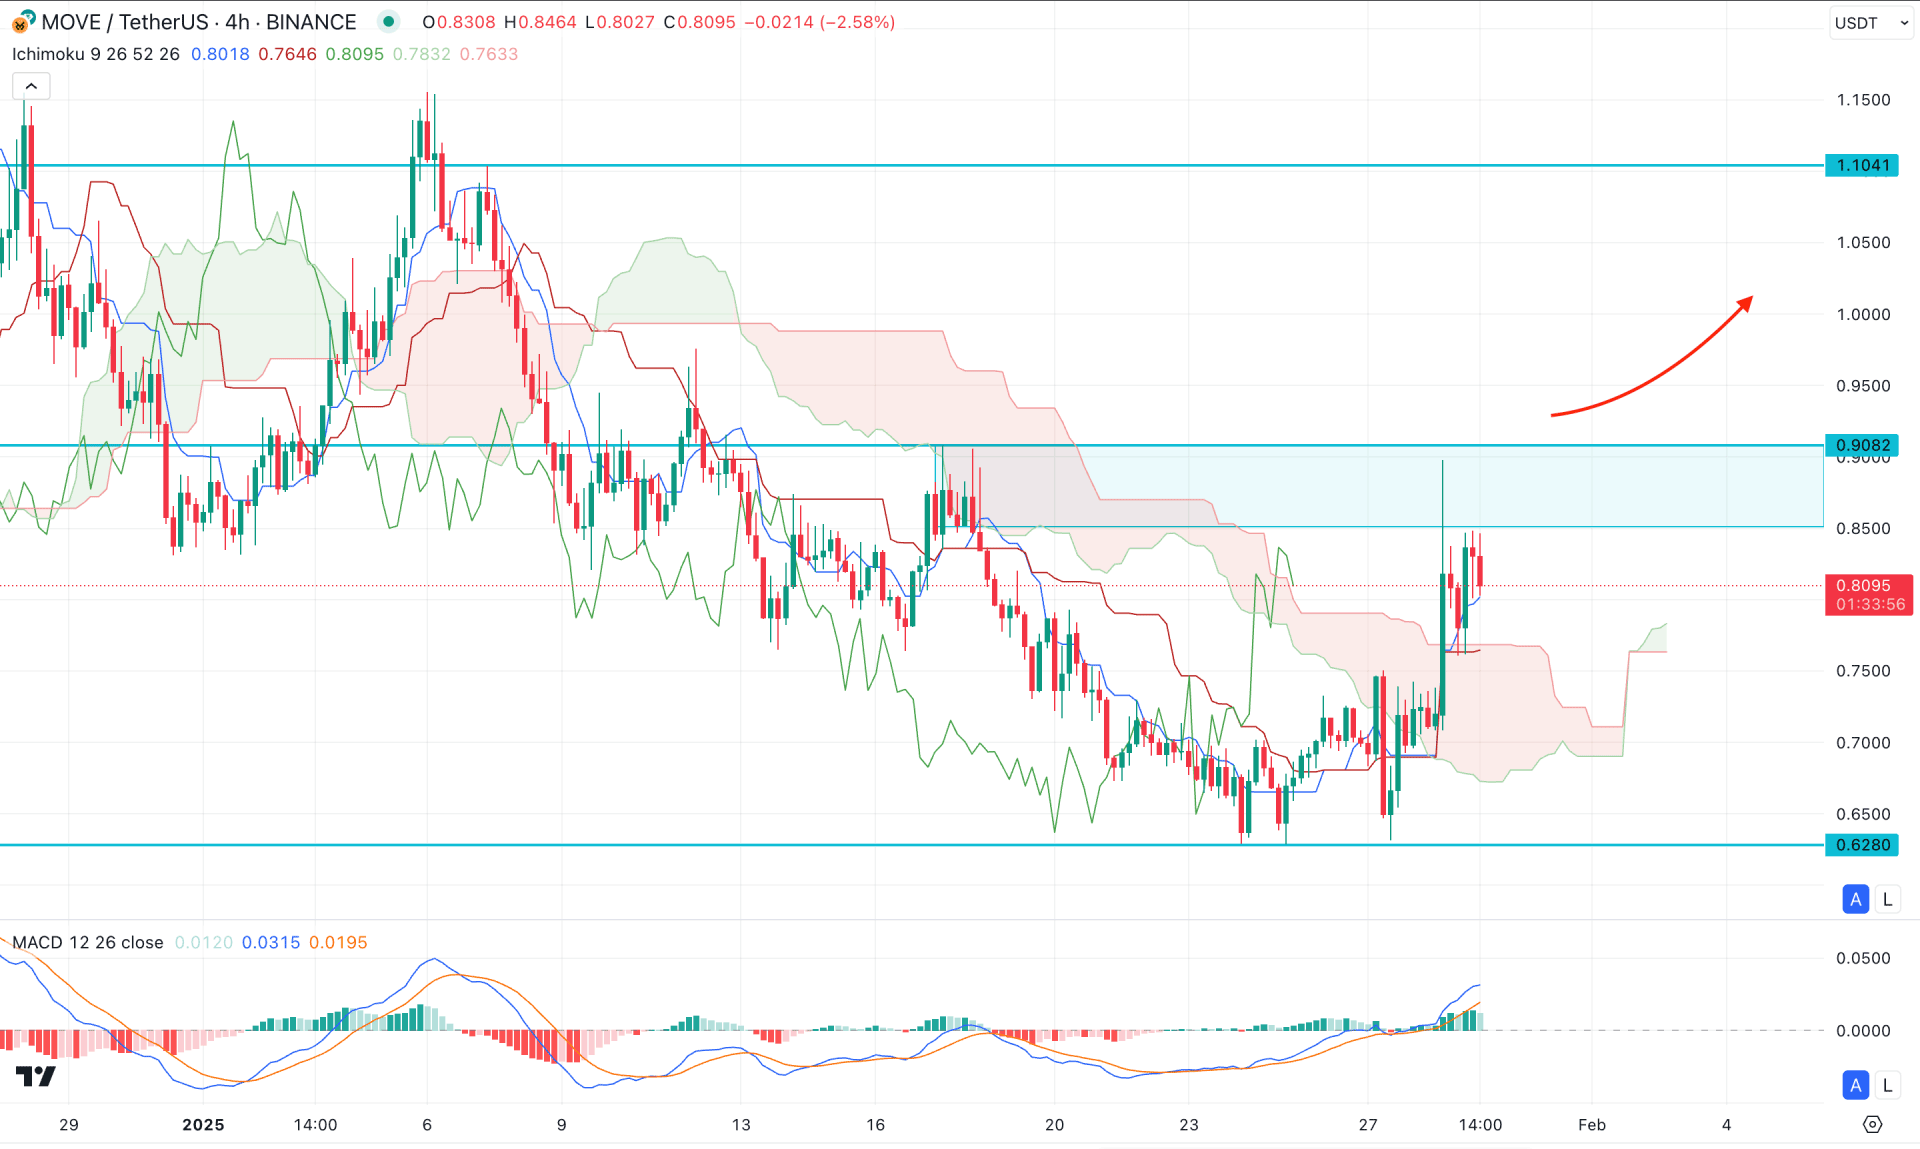Image resolution: width=1920 pixels, height=1149 pixels.
Task: Open chart settings gear icon
Action: click(x=1872, y=1125)
